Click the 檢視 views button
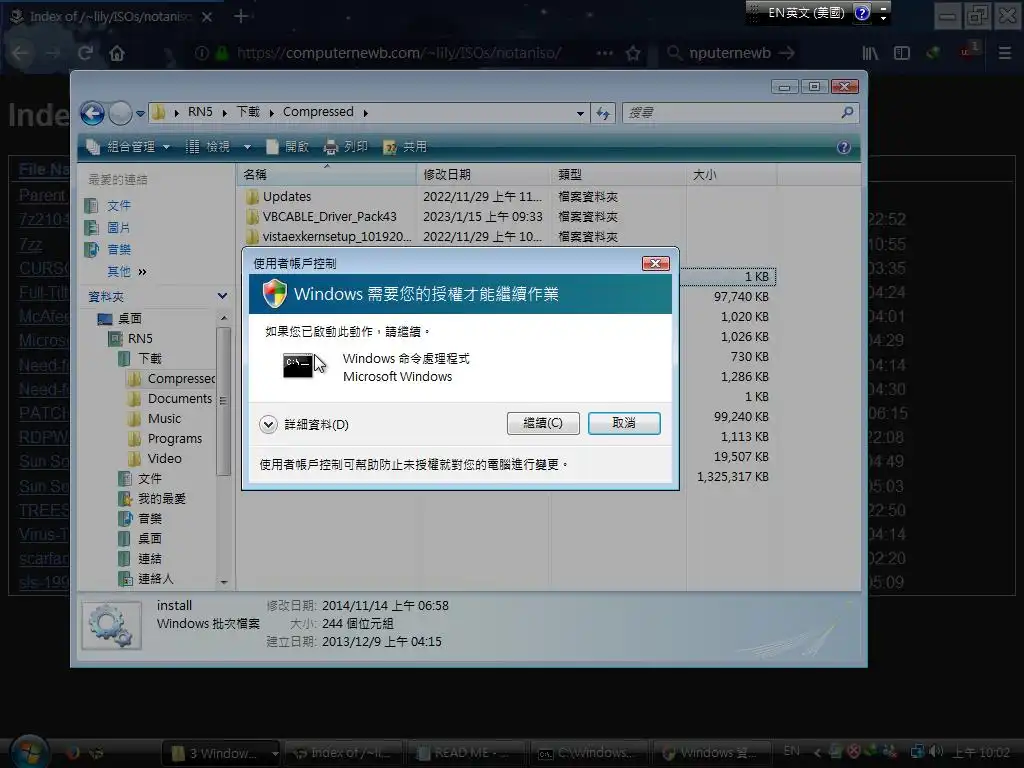 [x=208, y=147]
